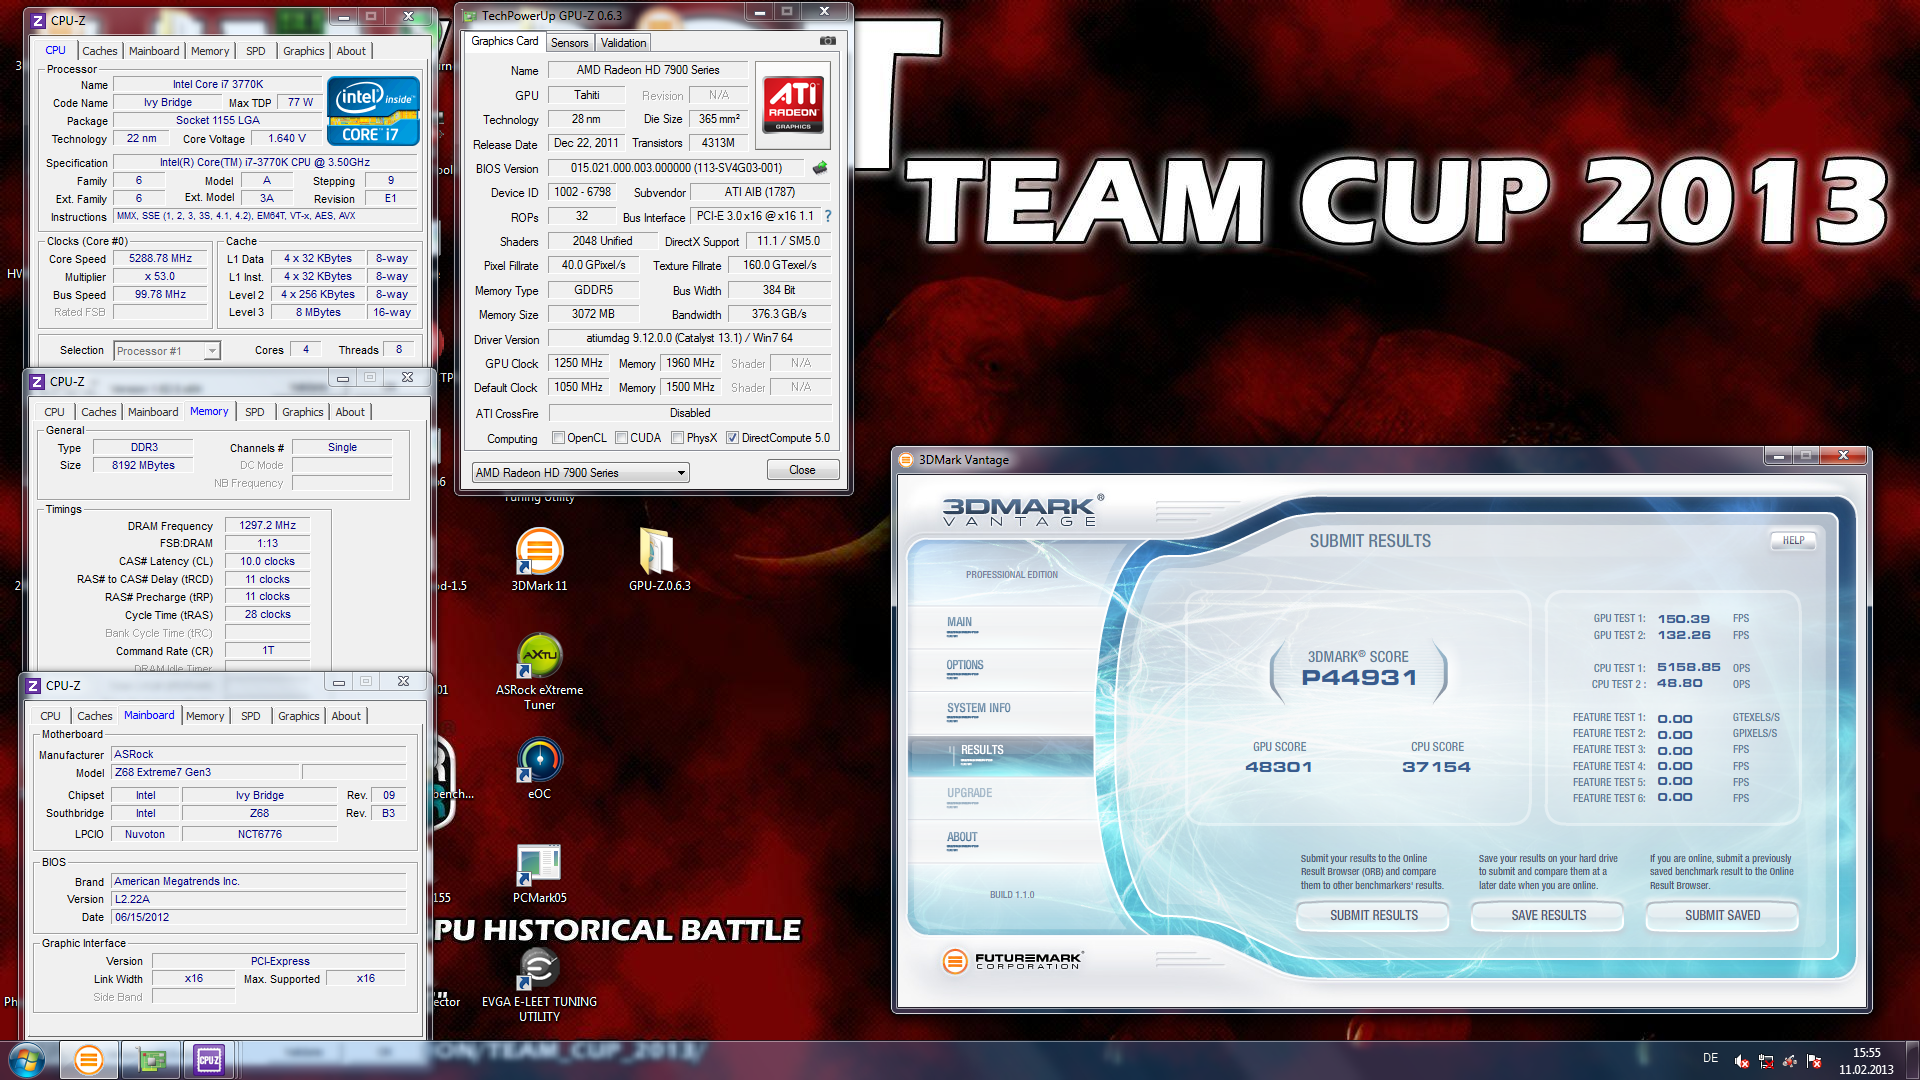1920x1080 pixels.
Task: Open the GPU-Z.0.6.3 folder icon
Action: tap(659, 558)
